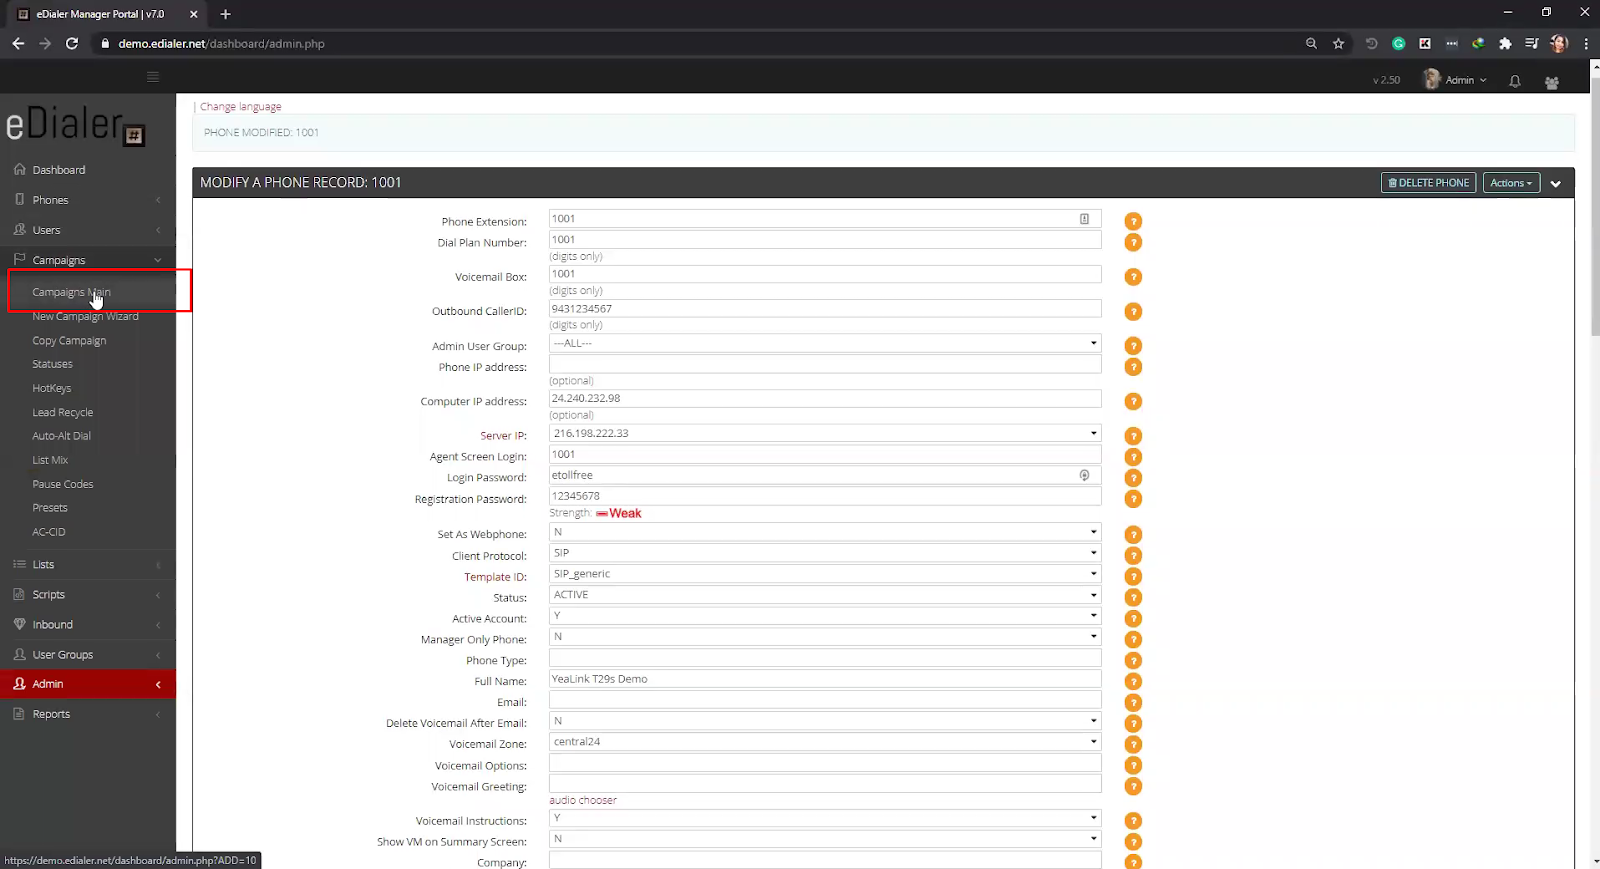
Task: Click Email input field
Action: click(x=825, y=700)
